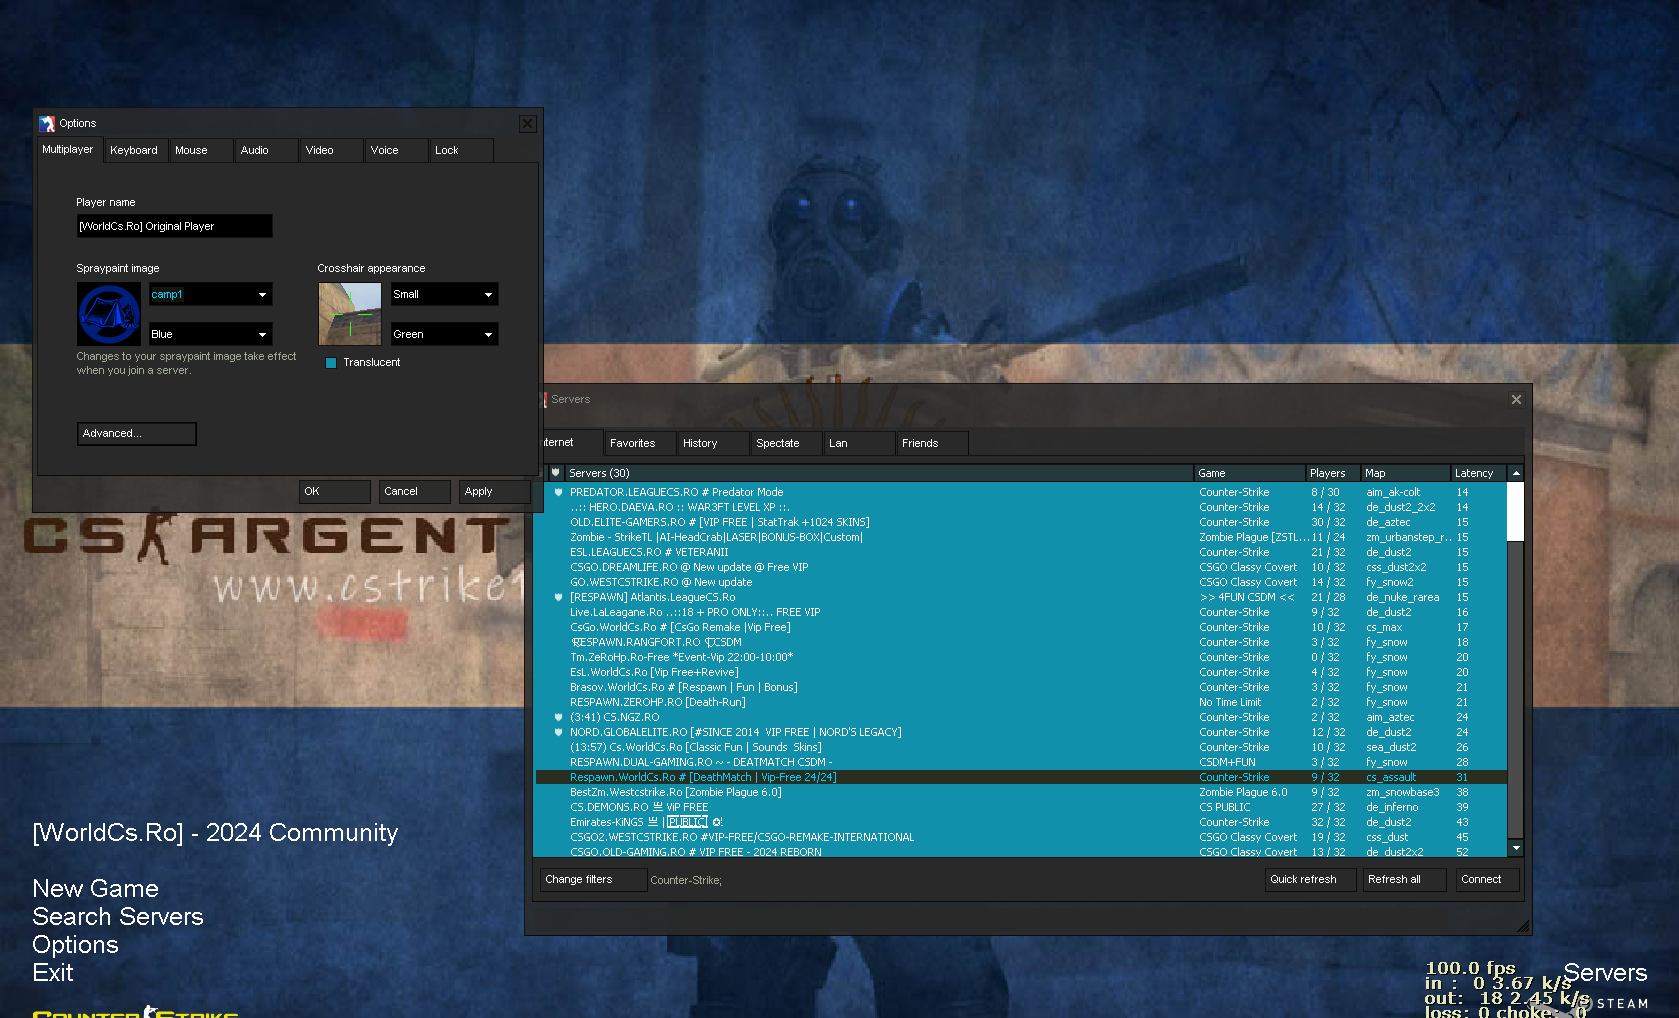Open the Small crosshair size dropdown
This screenshot has width=1679, height=1018.
444,294
